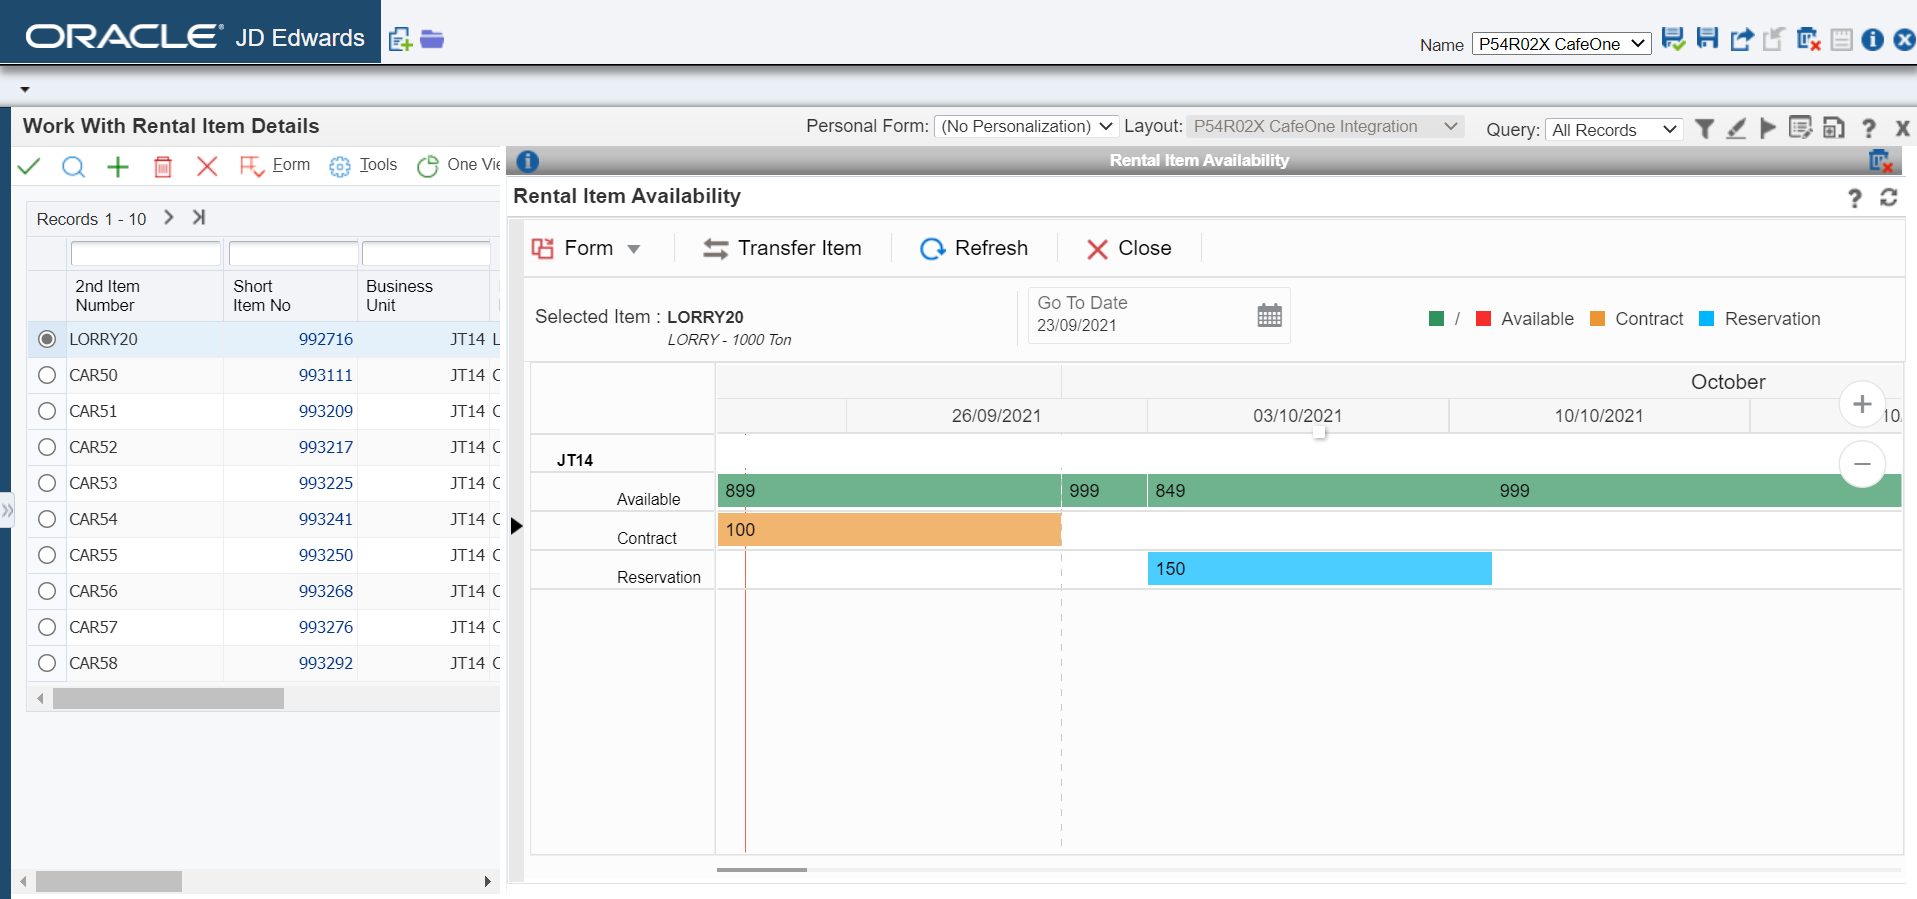Open the Name P54R02X CafeOne dropdown

click(x=1561, y=44)
